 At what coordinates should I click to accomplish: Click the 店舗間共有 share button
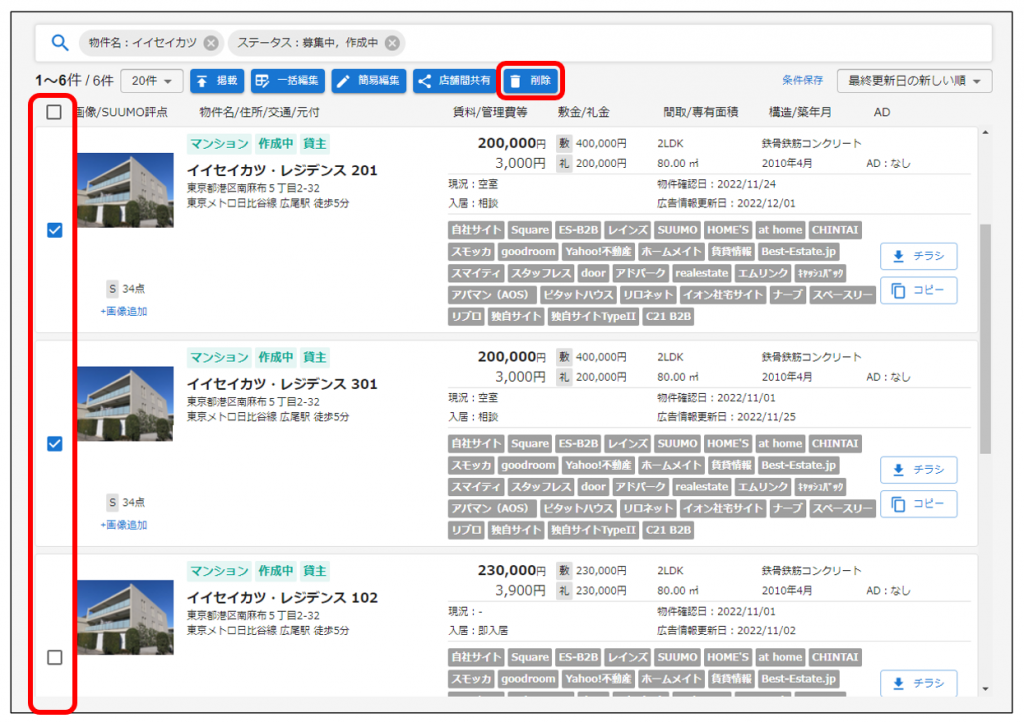click(x=454, y=81)
